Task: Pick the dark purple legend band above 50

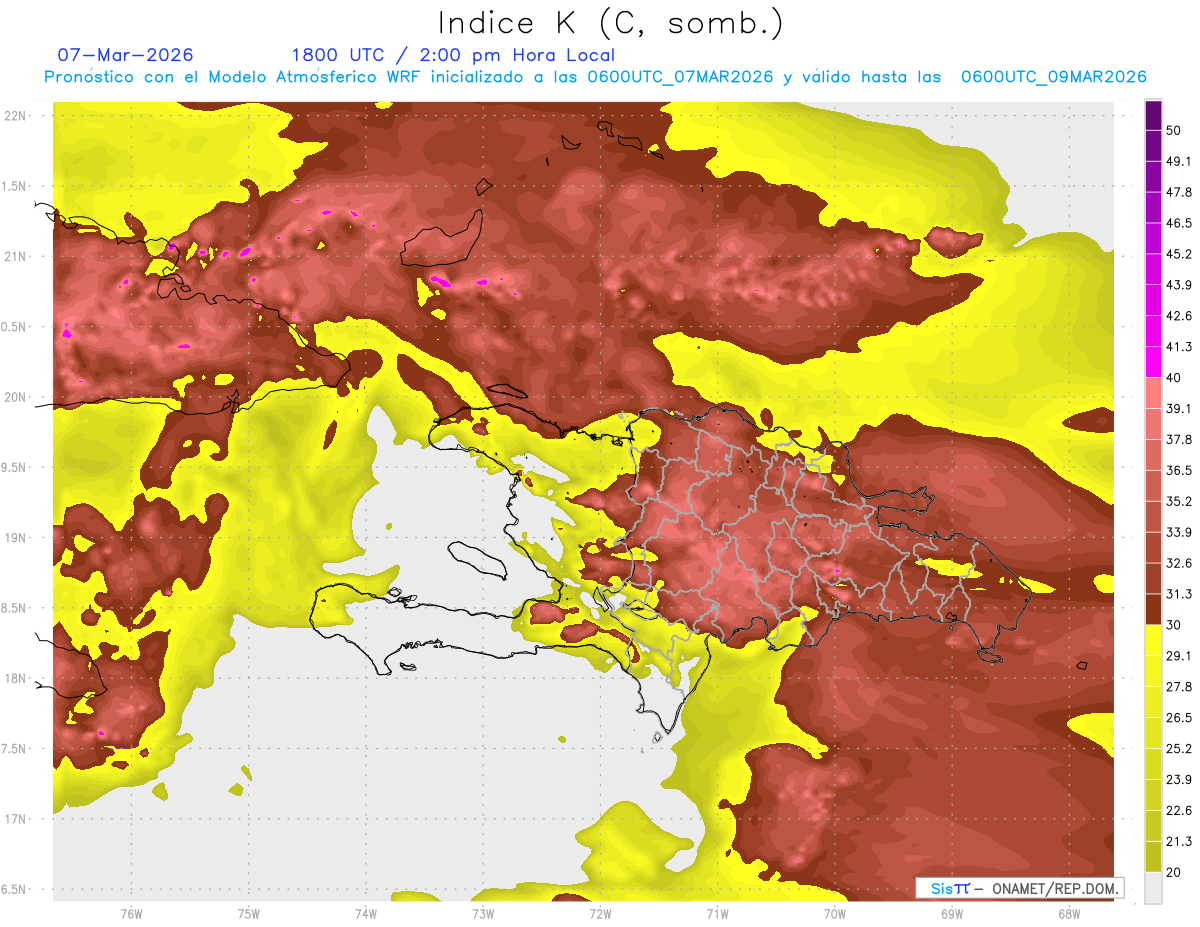Action: (1153, 115)
